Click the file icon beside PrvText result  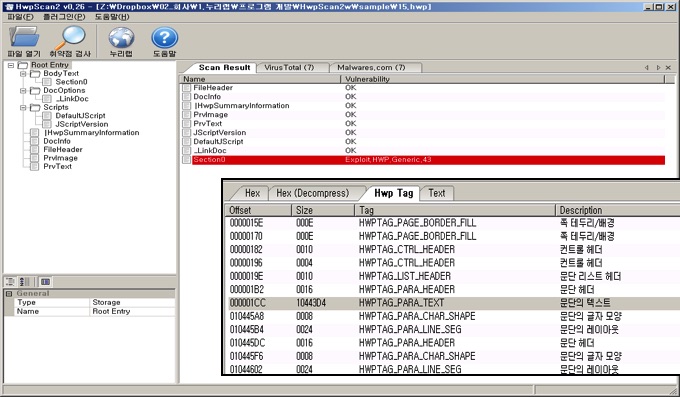[x=186, y=124]
